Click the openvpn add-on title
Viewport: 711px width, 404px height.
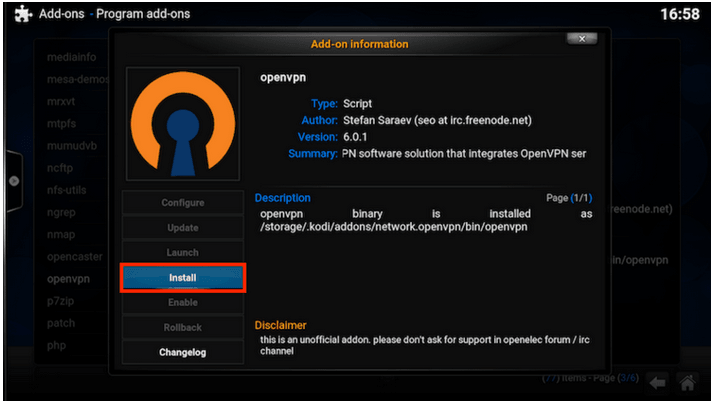(283, 78)
